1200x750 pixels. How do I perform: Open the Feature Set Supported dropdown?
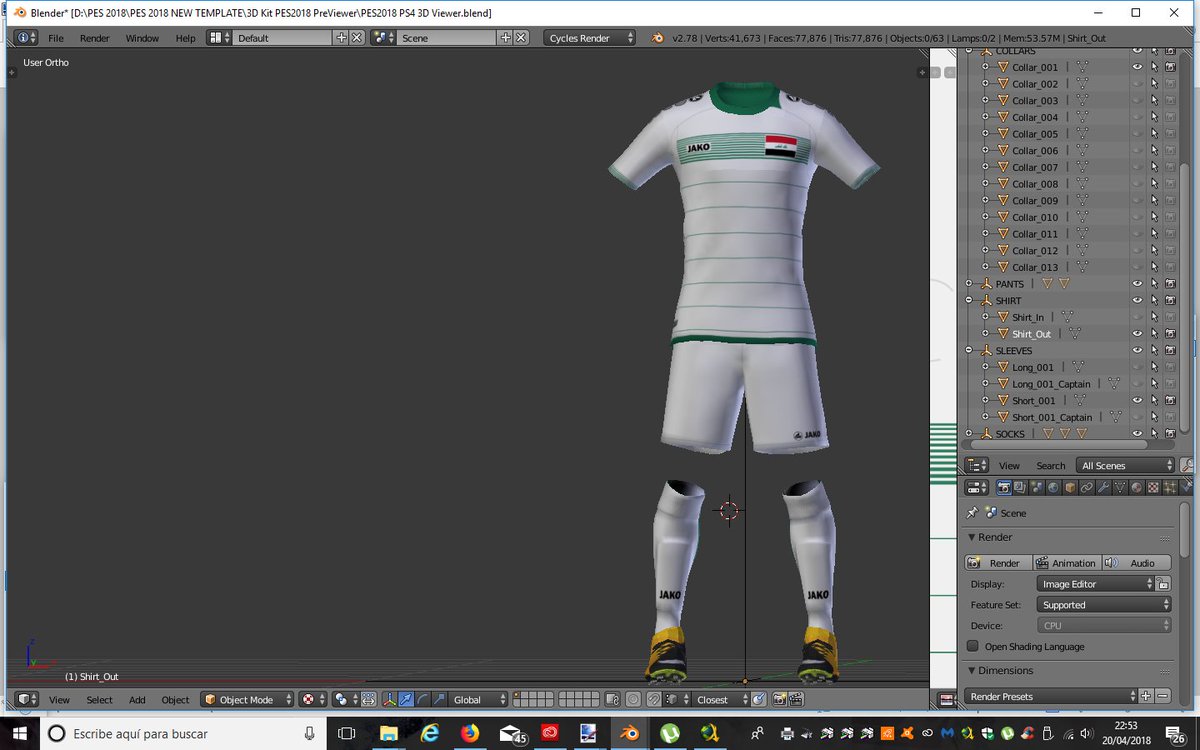point(1104,605)
